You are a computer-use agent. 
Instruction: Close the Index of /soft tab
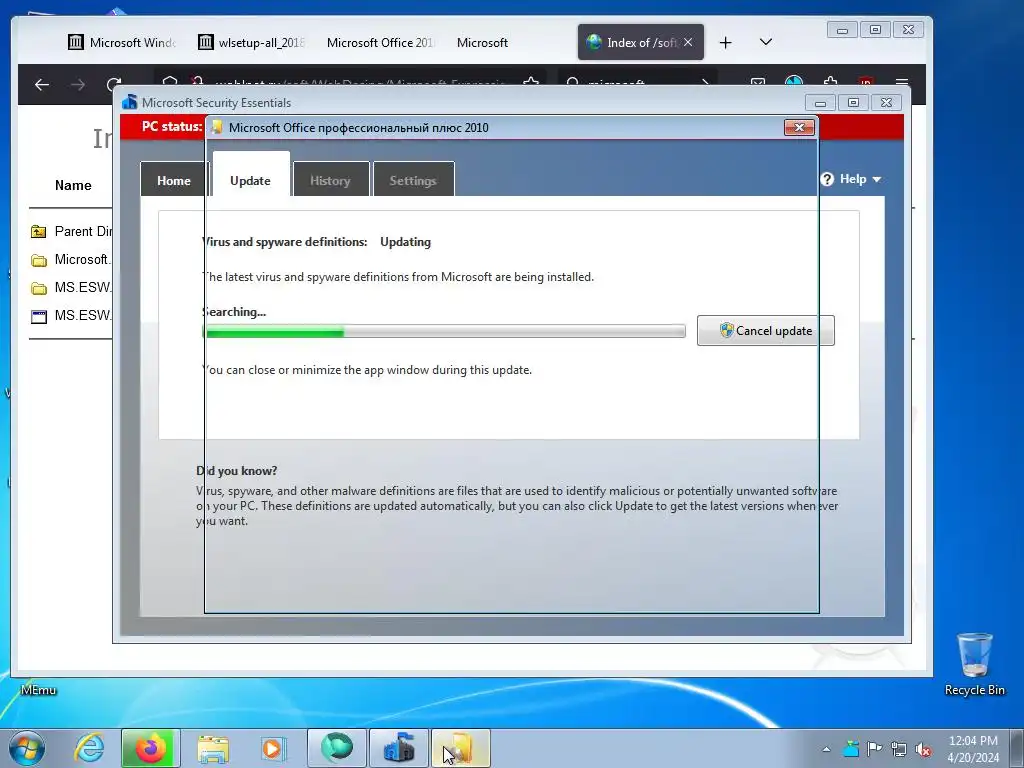(x=688, y=42)
